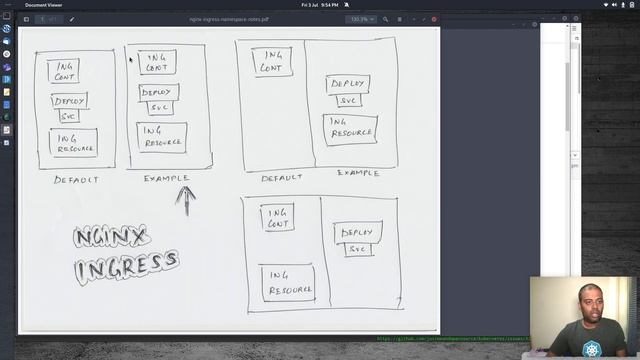Open the Wi-Fi network indicator
The image size is (640, 360).
pyautogui.click(x=606, y=5)
